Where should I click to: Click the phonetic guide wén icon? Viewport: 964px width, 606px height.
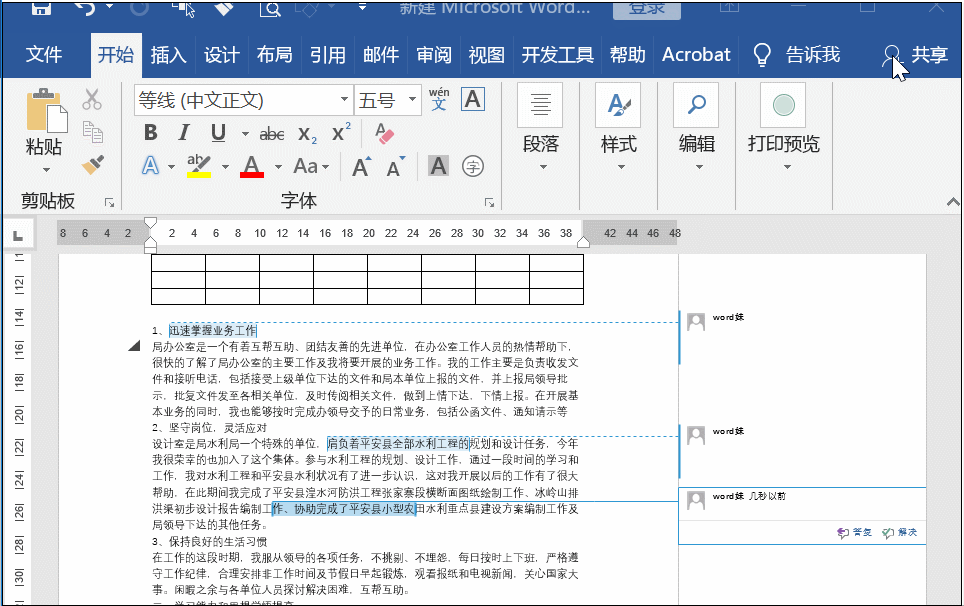coord(438,99)
